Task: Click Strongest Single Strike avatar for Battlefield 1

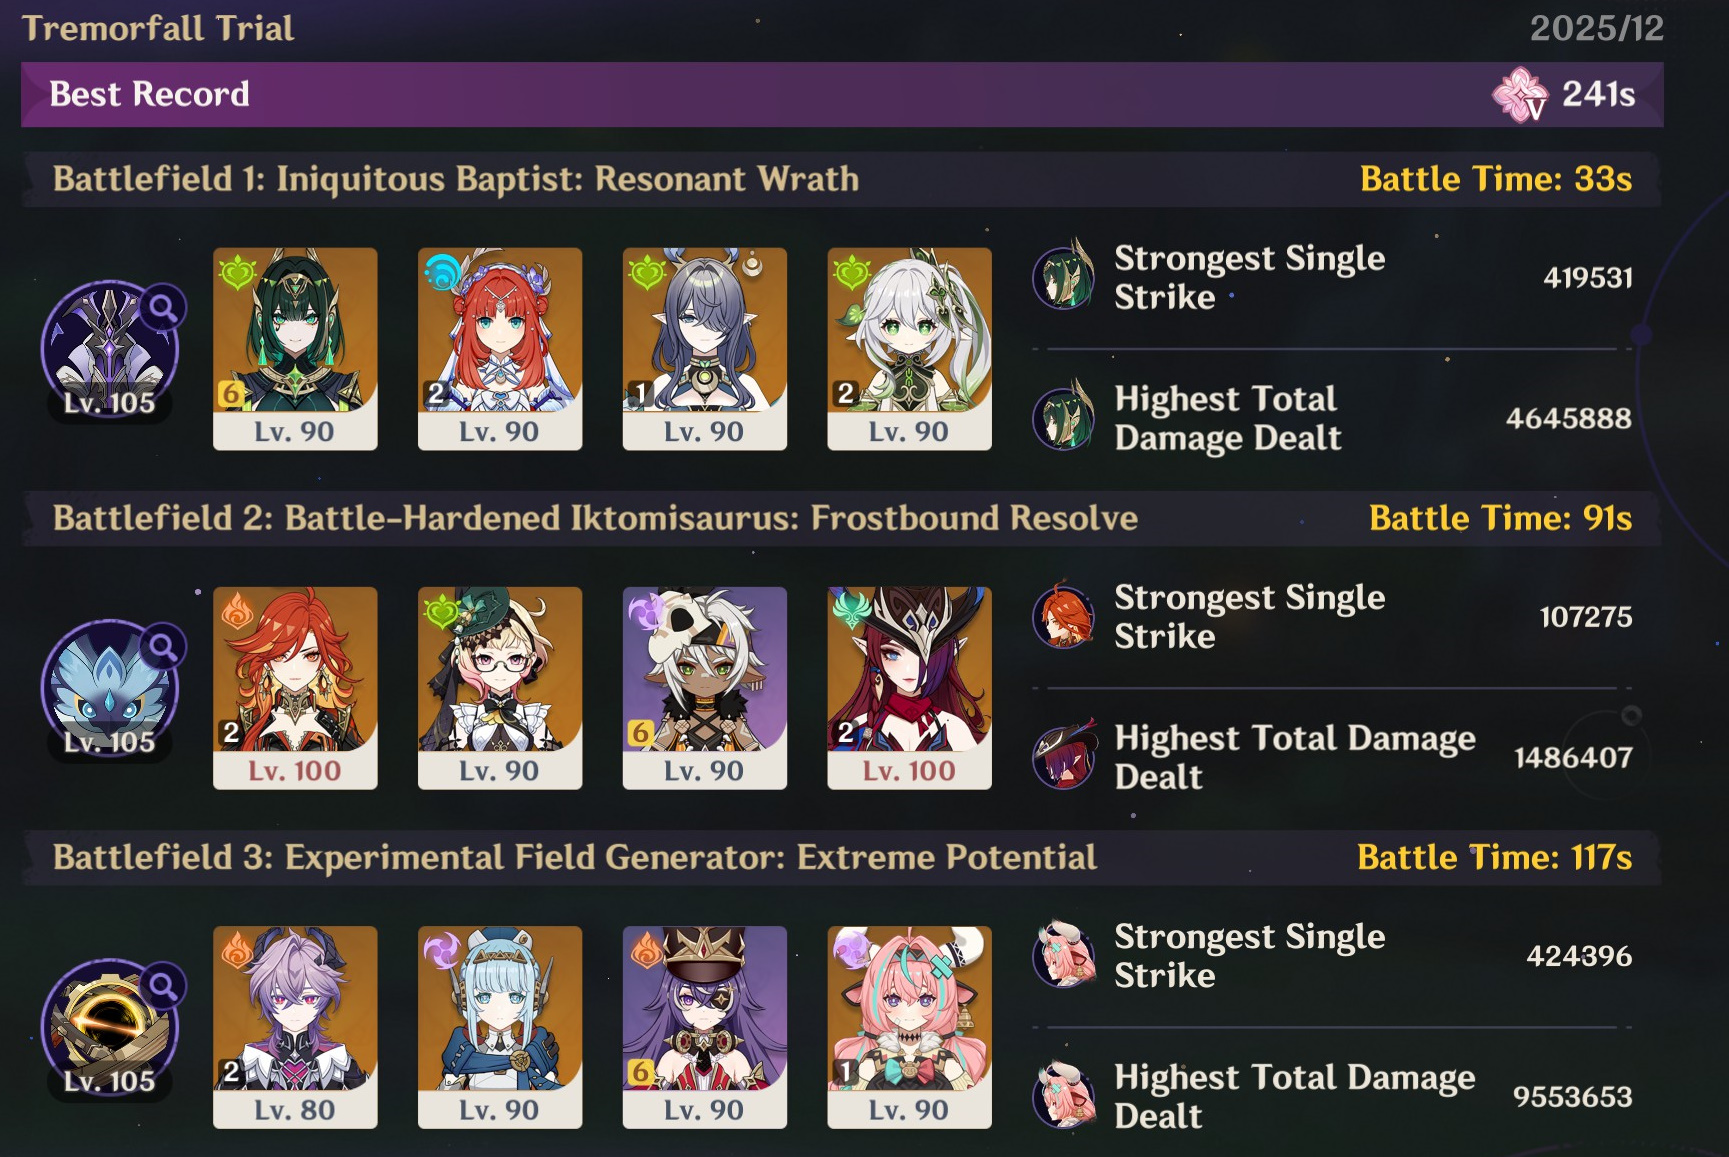Action: pos(1064,277)
